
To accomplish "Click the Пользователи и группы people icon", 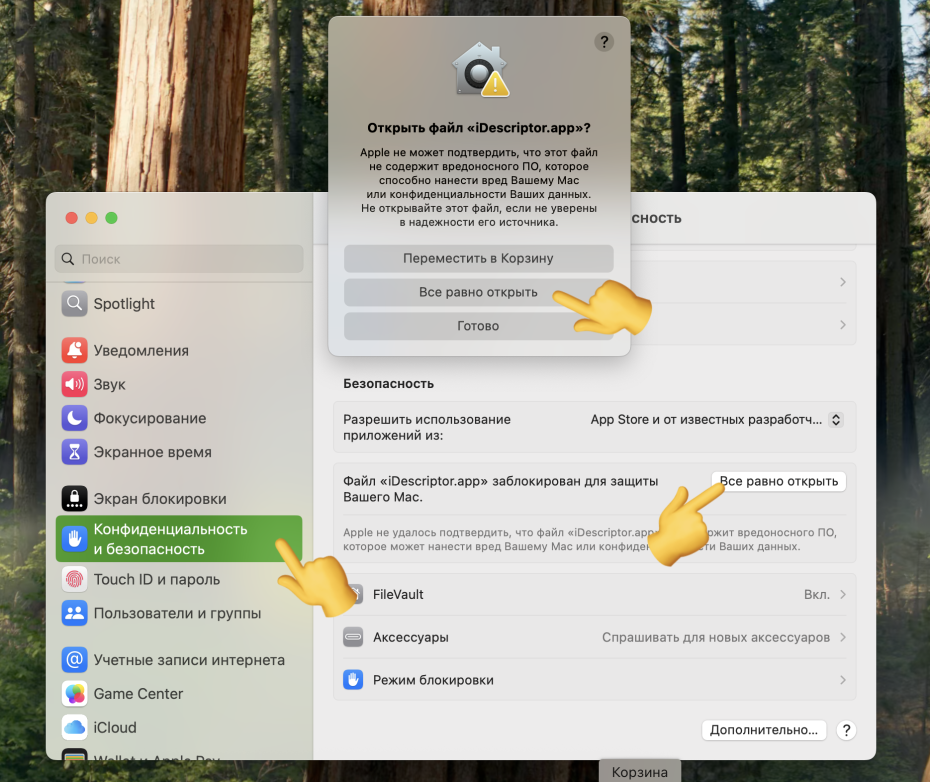I will (x=74, y=613).
